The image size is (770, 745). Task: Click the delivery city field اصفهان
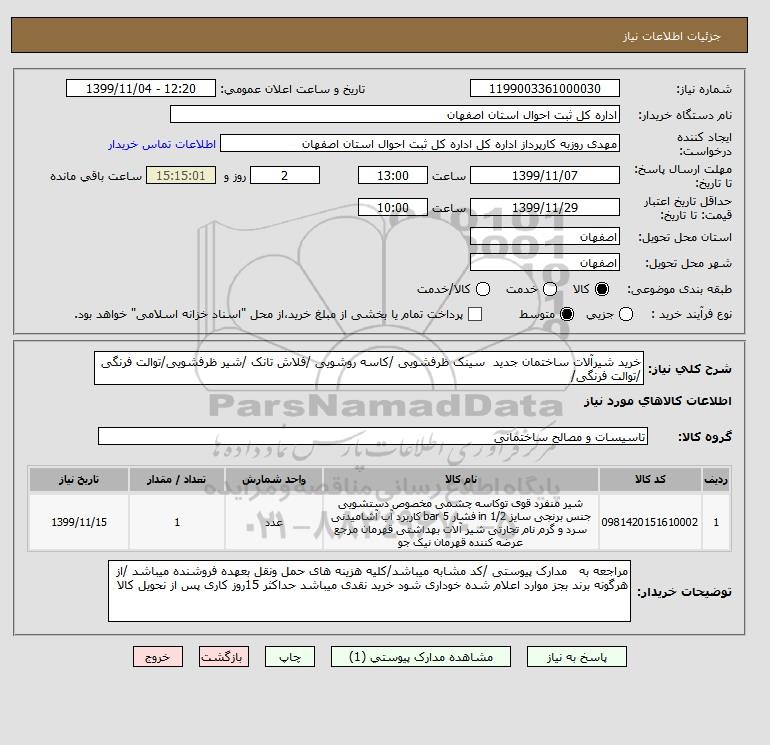(545, 263)
